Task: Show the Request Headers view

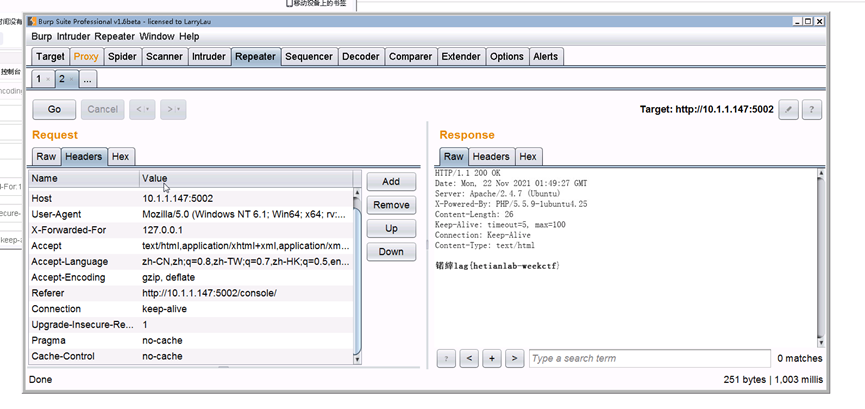Action: click(83, 157)
